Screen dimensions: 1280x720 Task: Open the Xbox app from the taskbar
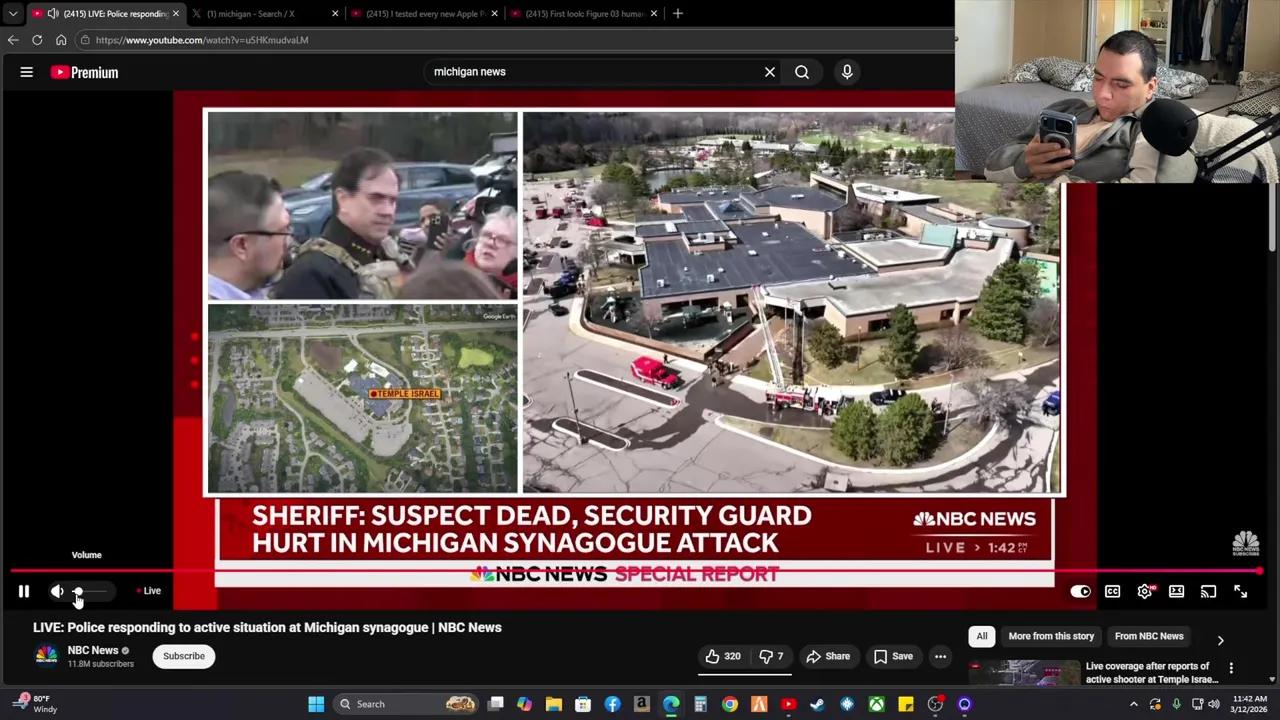[x=876, y=704]
